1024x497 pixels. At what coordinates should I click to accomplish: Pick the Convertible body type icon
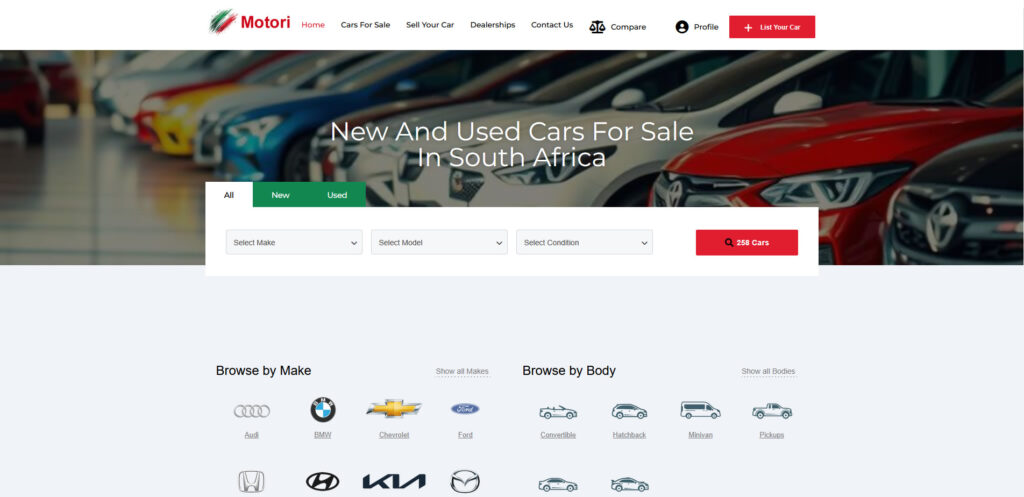pos(558,412)
